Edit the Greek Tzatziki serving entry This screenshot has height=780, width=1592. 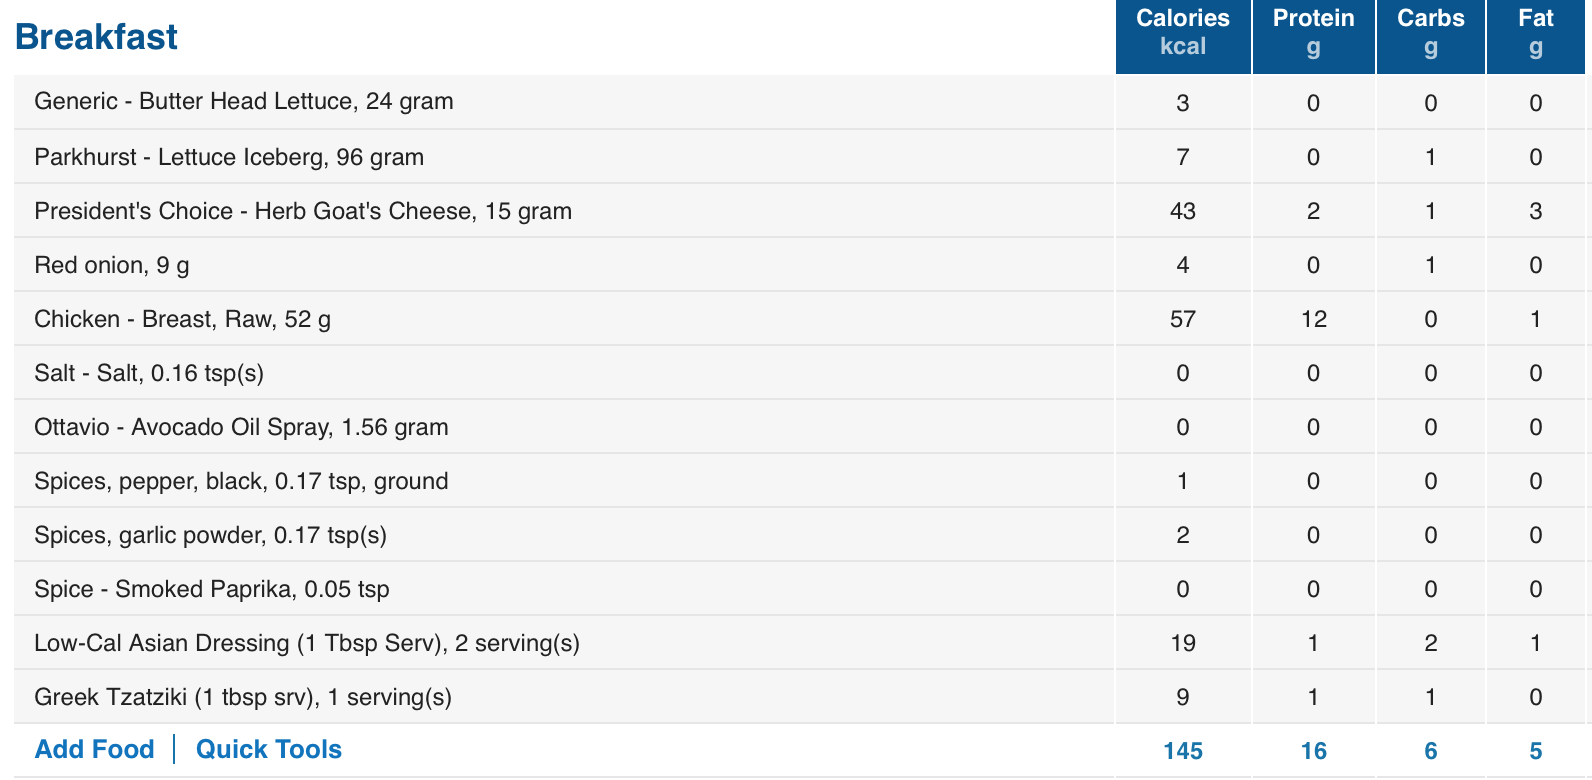[x=243, y=697]
